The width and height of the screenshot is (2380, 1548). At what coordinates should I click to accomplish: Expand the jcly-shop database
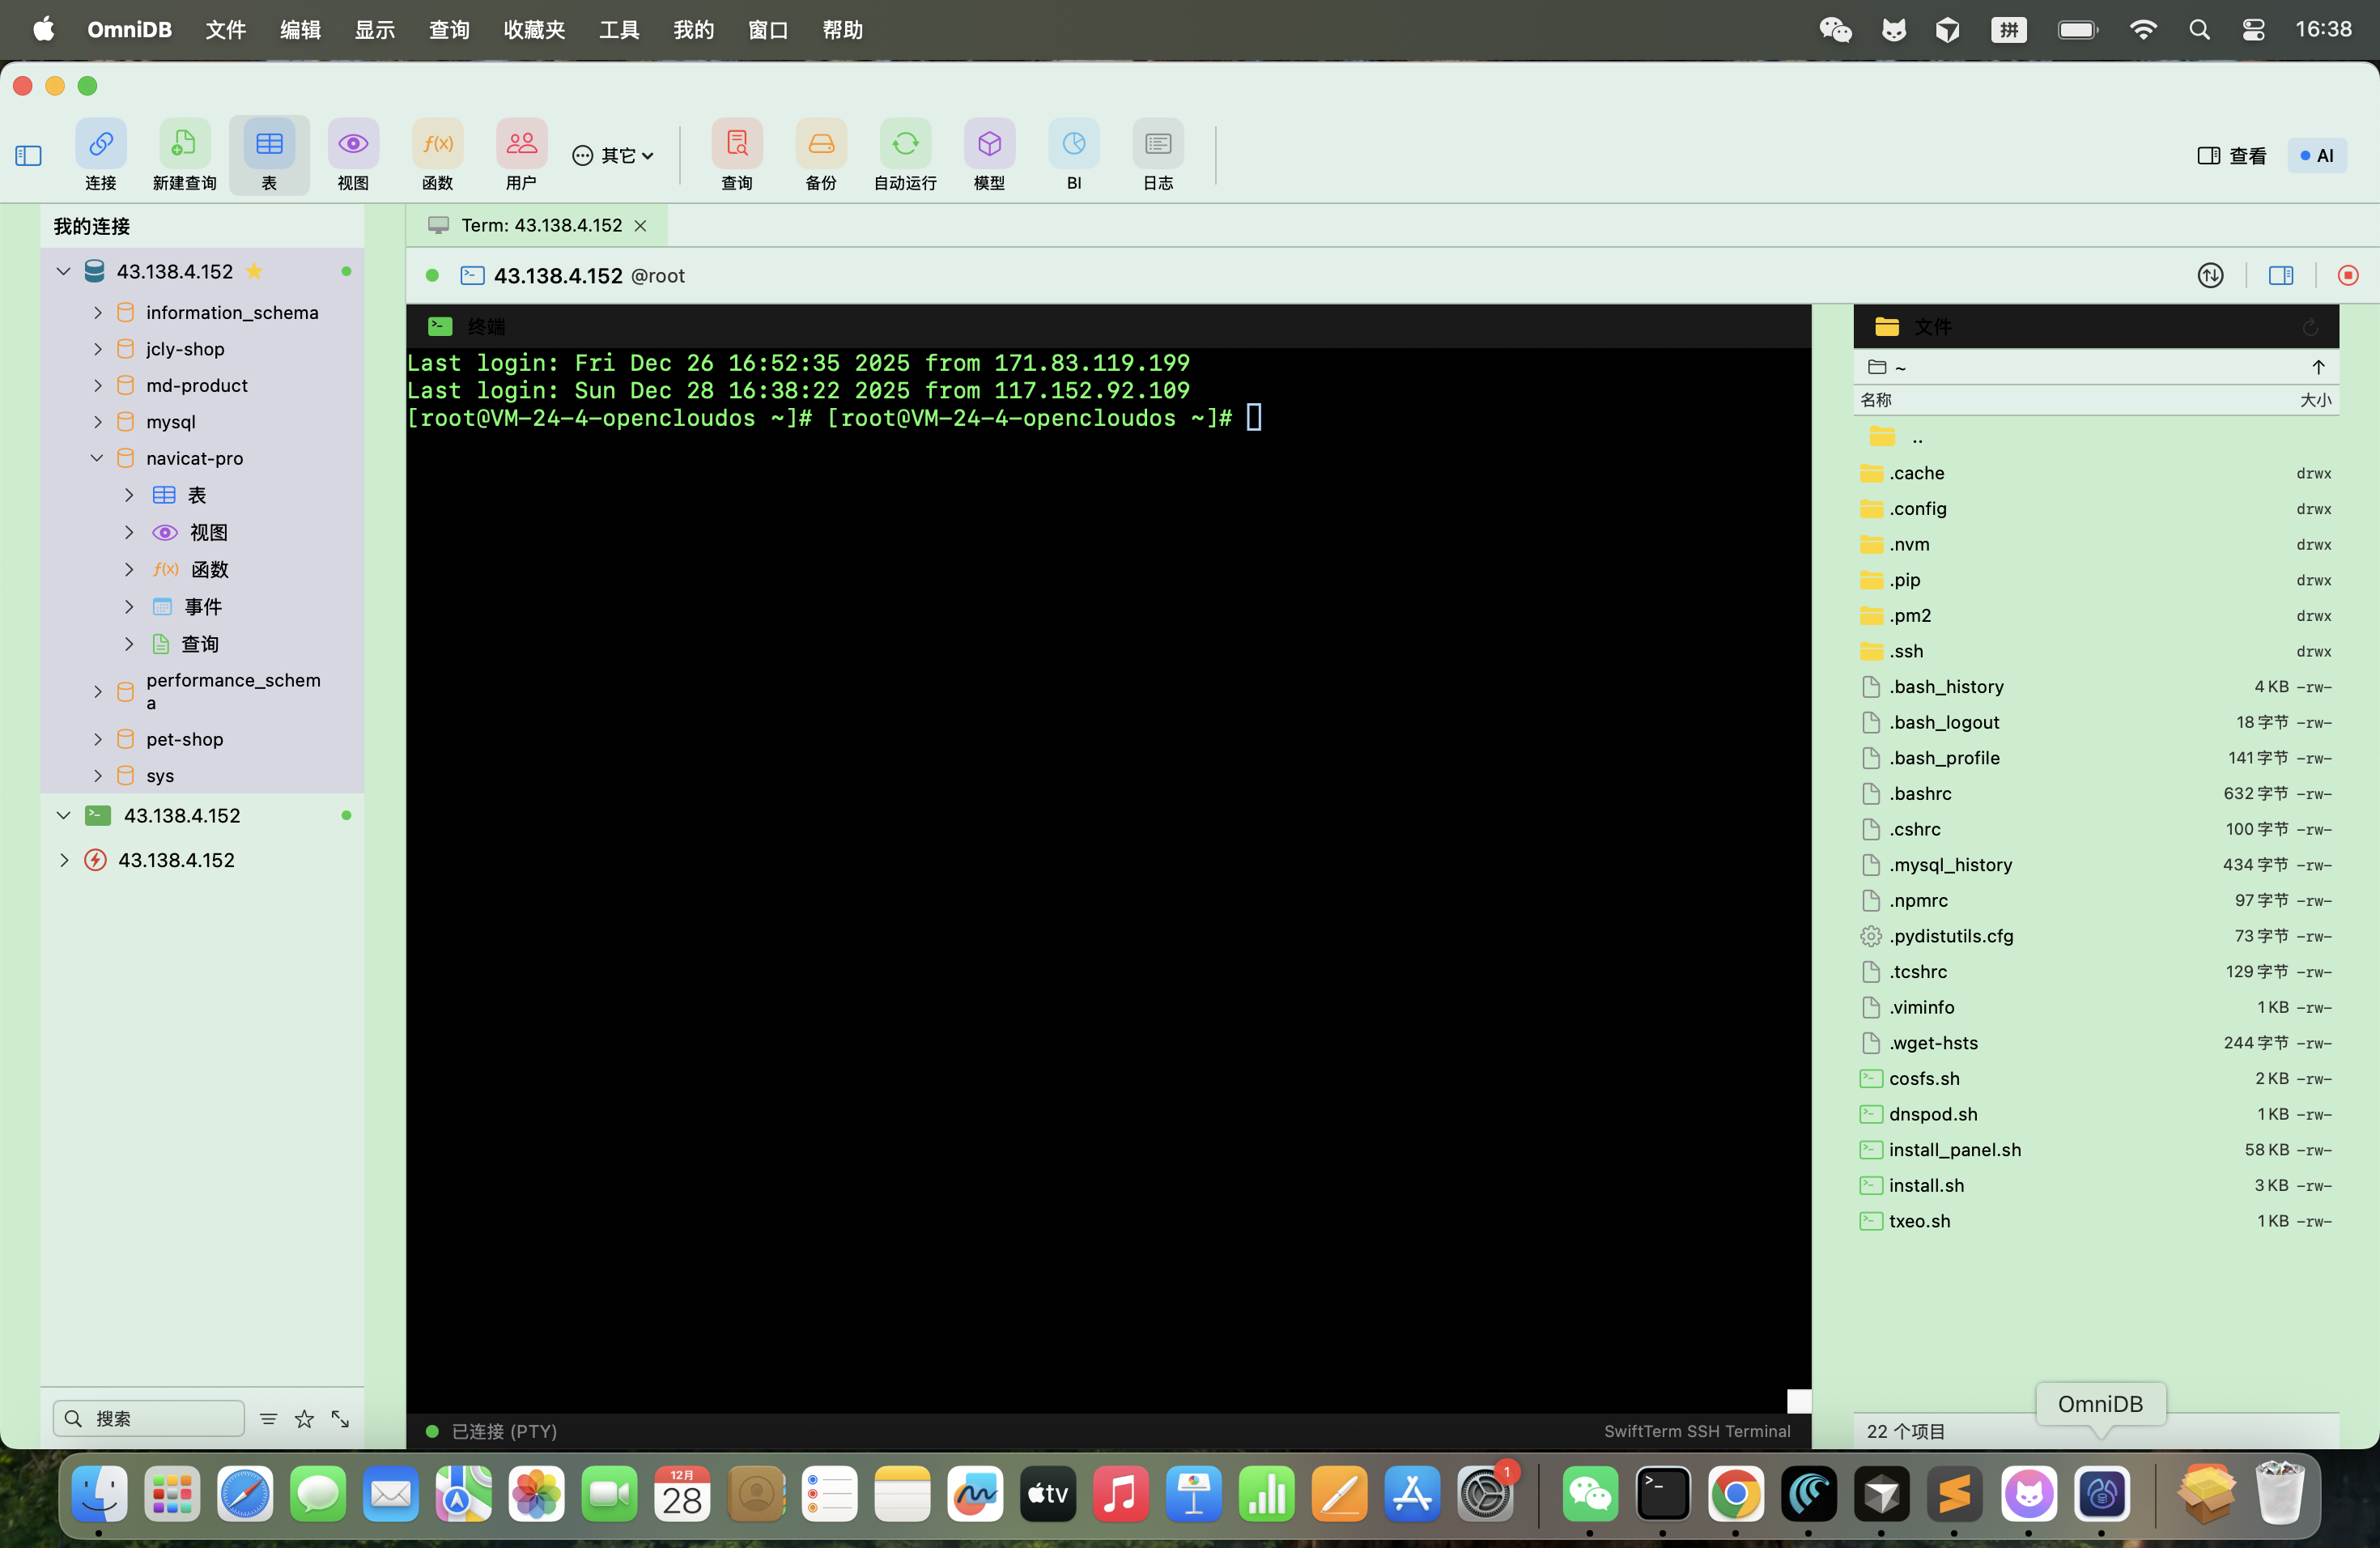[97, 349]
